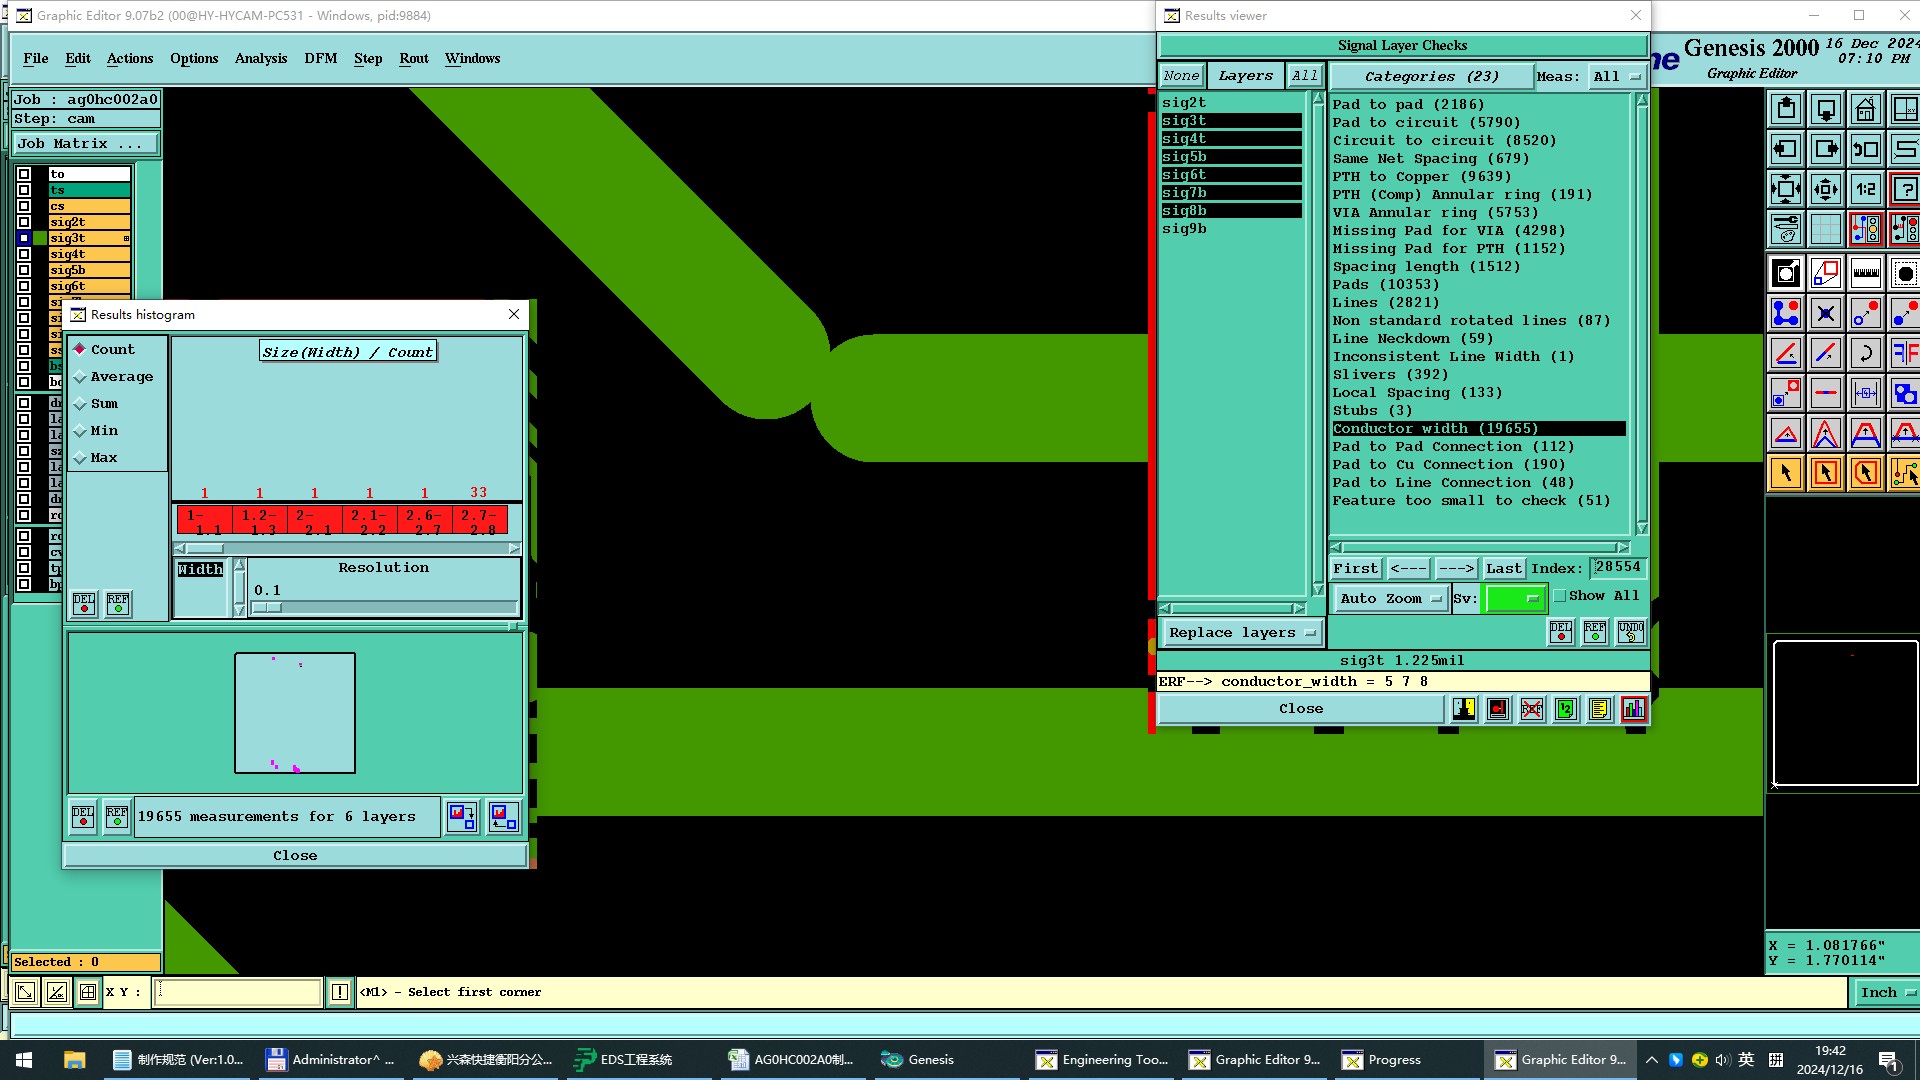Click the rotate arrow icon
This screenshot has height=1080, width=1920.
pos(1866,353)
